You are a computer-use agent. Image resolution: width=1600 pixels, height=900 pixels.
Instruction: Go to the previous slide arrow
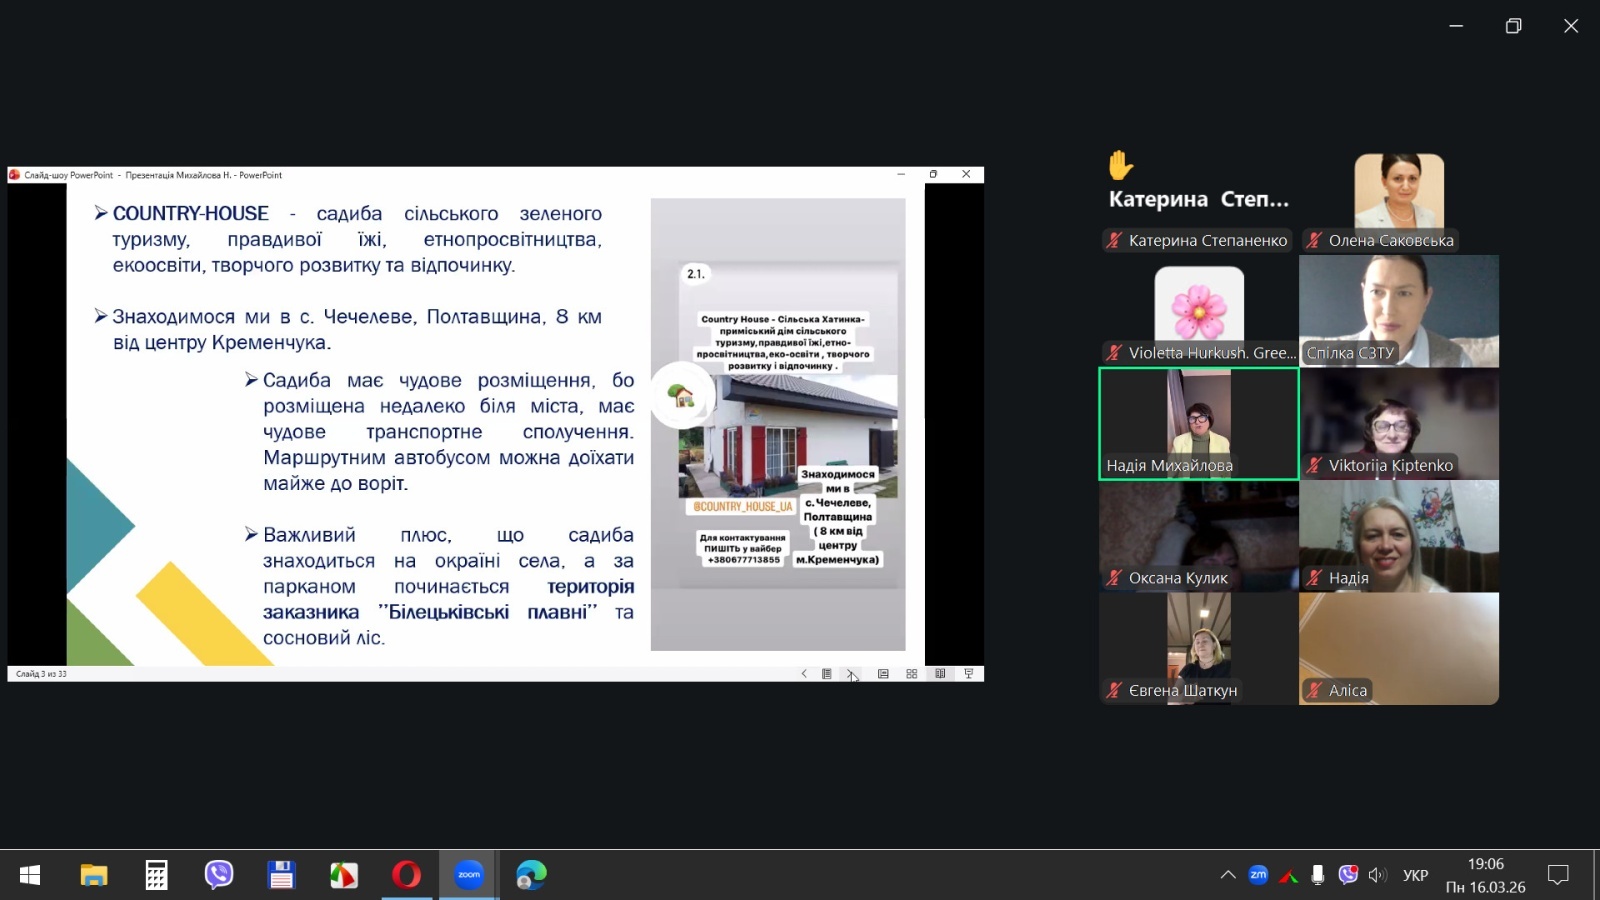[x=804, y=674]
